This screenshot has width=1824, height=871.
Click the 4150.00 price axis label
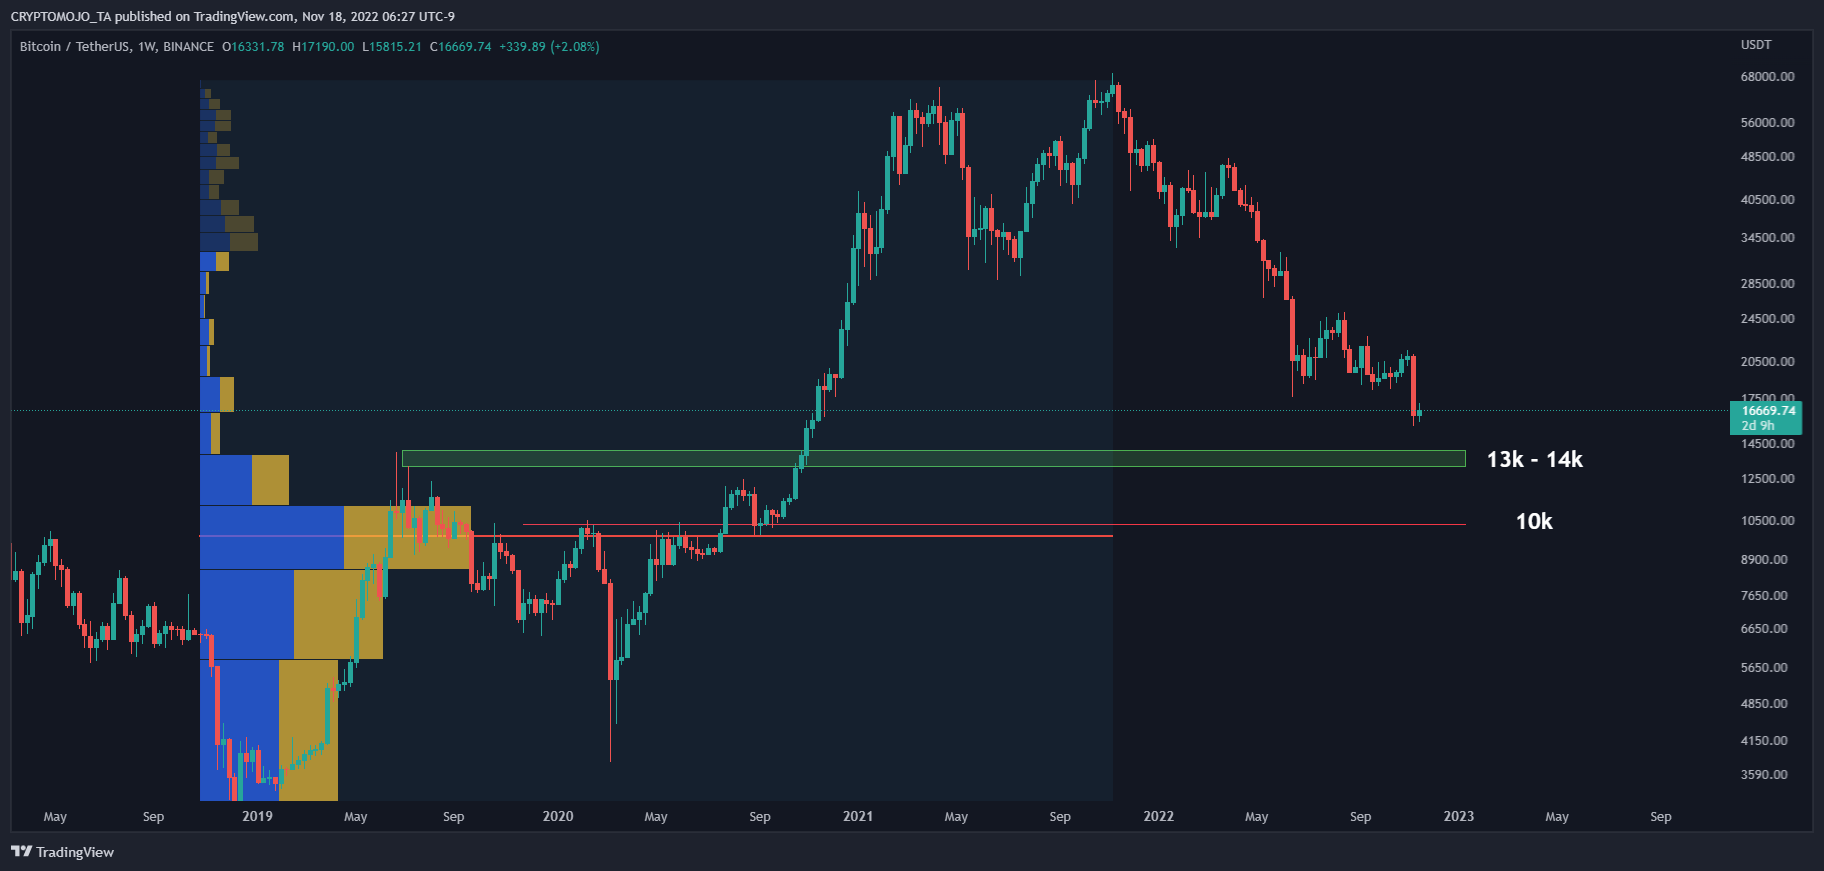(x=1764, y=741)
